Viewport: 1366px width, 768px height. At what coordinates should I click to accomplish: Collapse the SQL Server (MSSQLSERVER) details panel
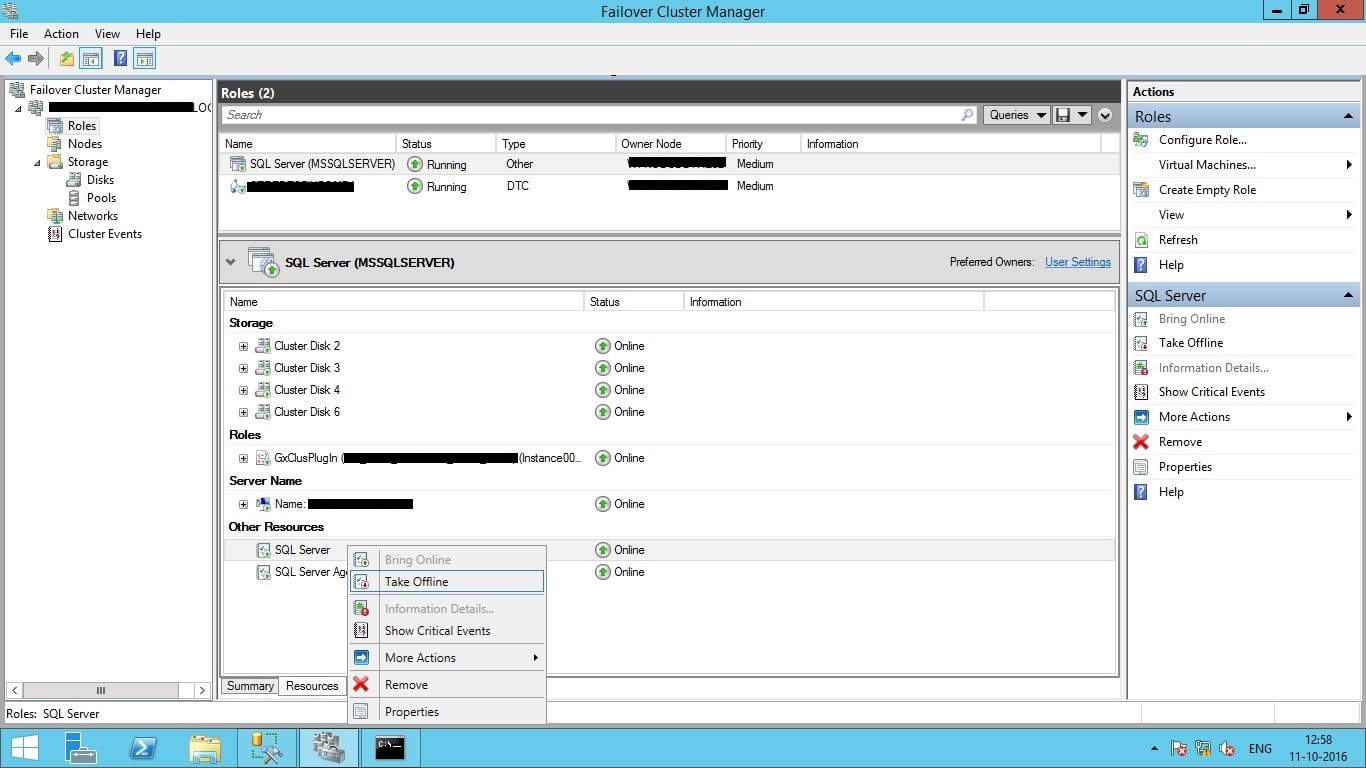point(231,263)
